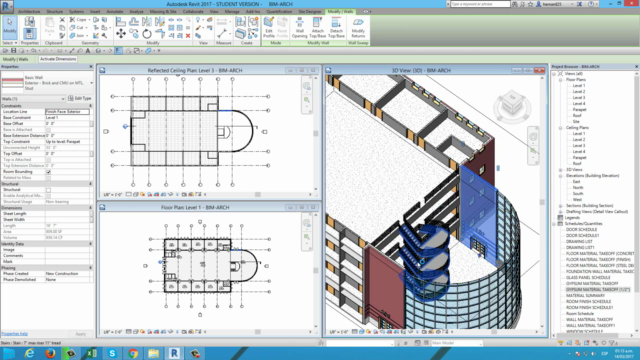
Task: Click the Top Constraint value field
Action: [x=67, y=142]
